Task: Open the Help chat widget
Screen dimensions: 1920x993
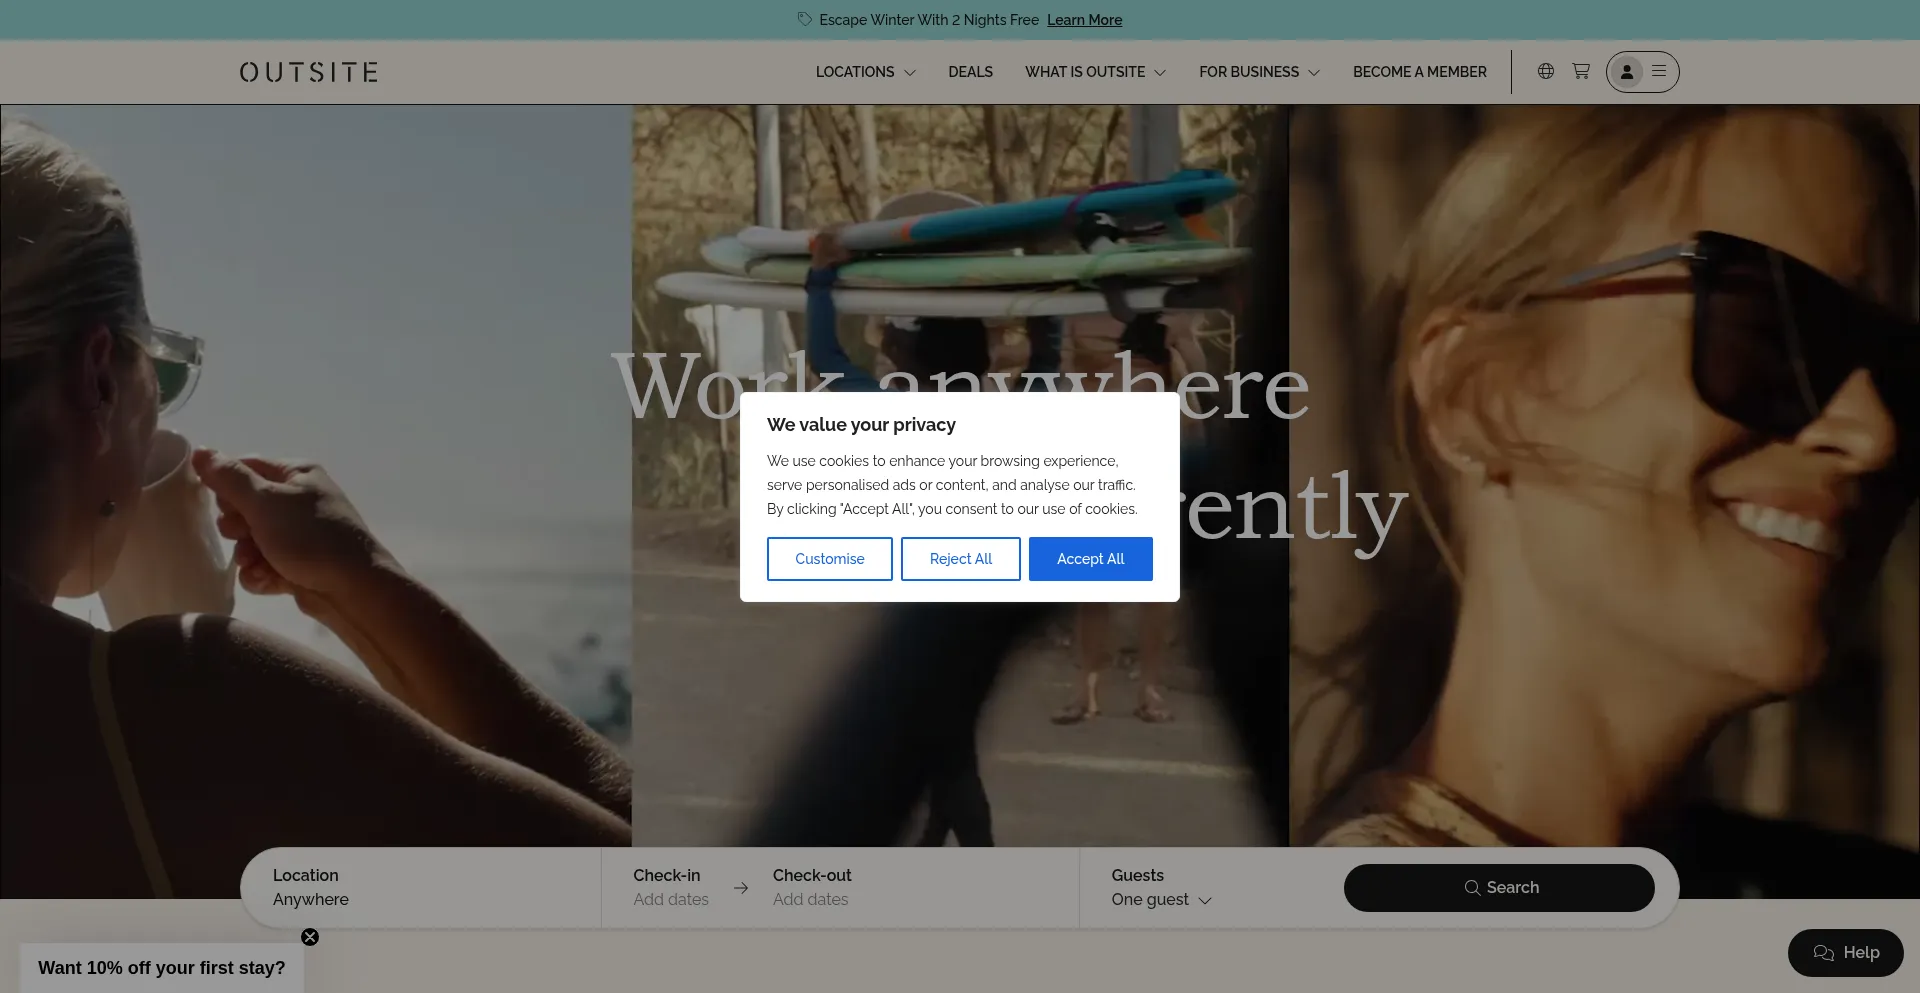Action: 1845,953
